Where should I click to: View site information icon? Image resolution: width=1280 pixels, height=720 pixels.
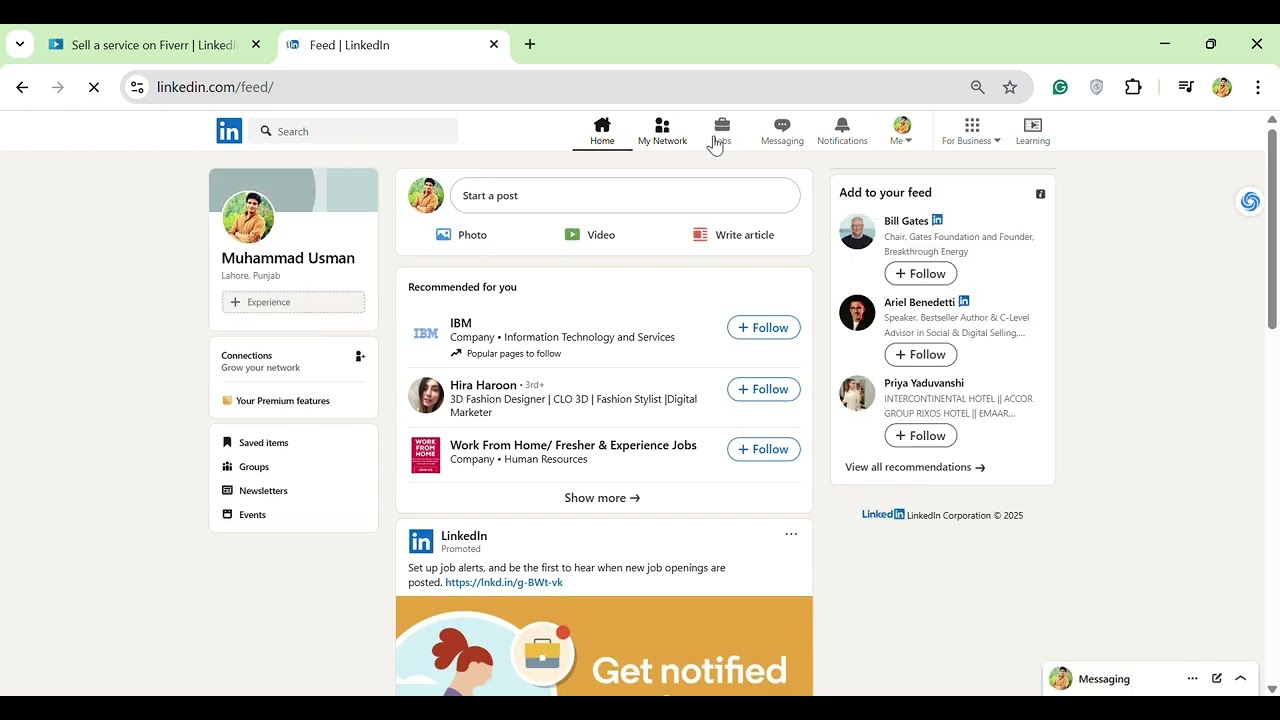[138, 88]
